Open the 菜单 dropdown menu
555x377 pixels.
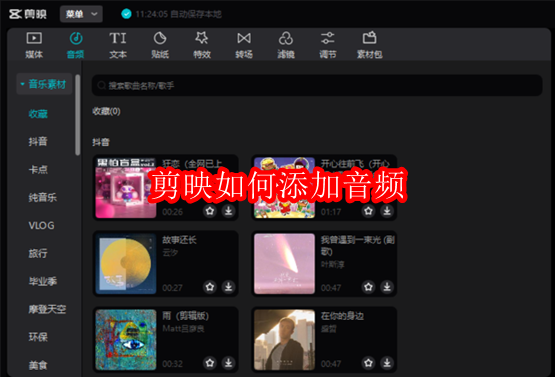point(81,14)
